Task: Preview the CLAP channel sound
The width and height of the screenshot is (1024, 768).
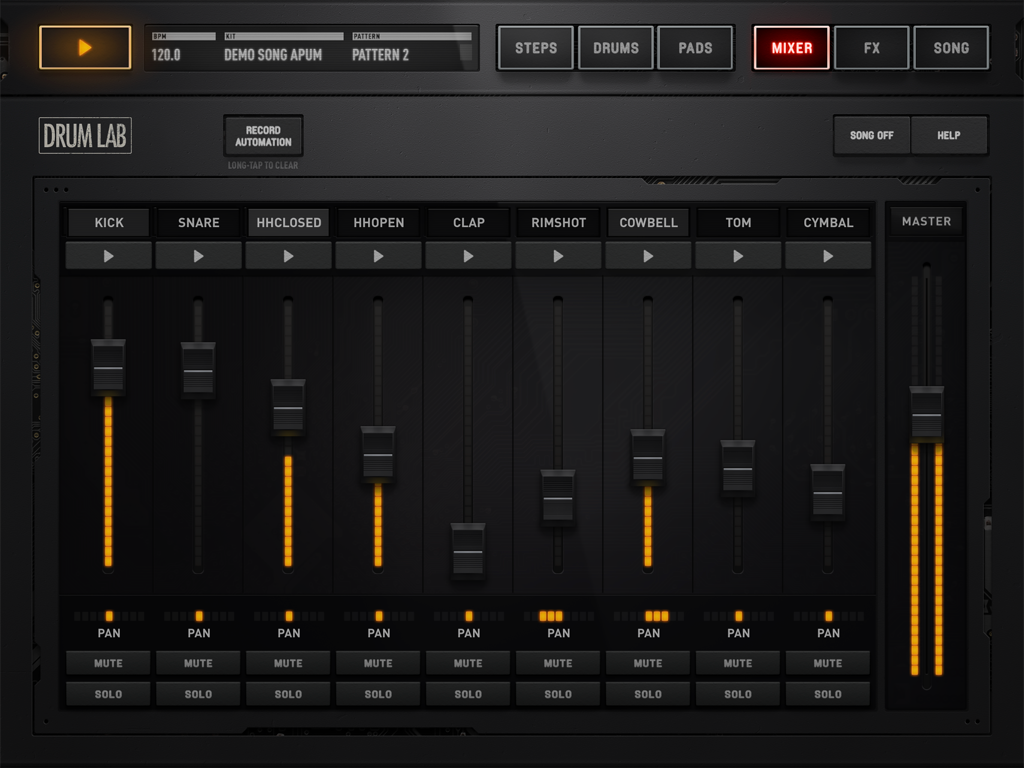Action: pyautogui.click(x=468, y=255)
